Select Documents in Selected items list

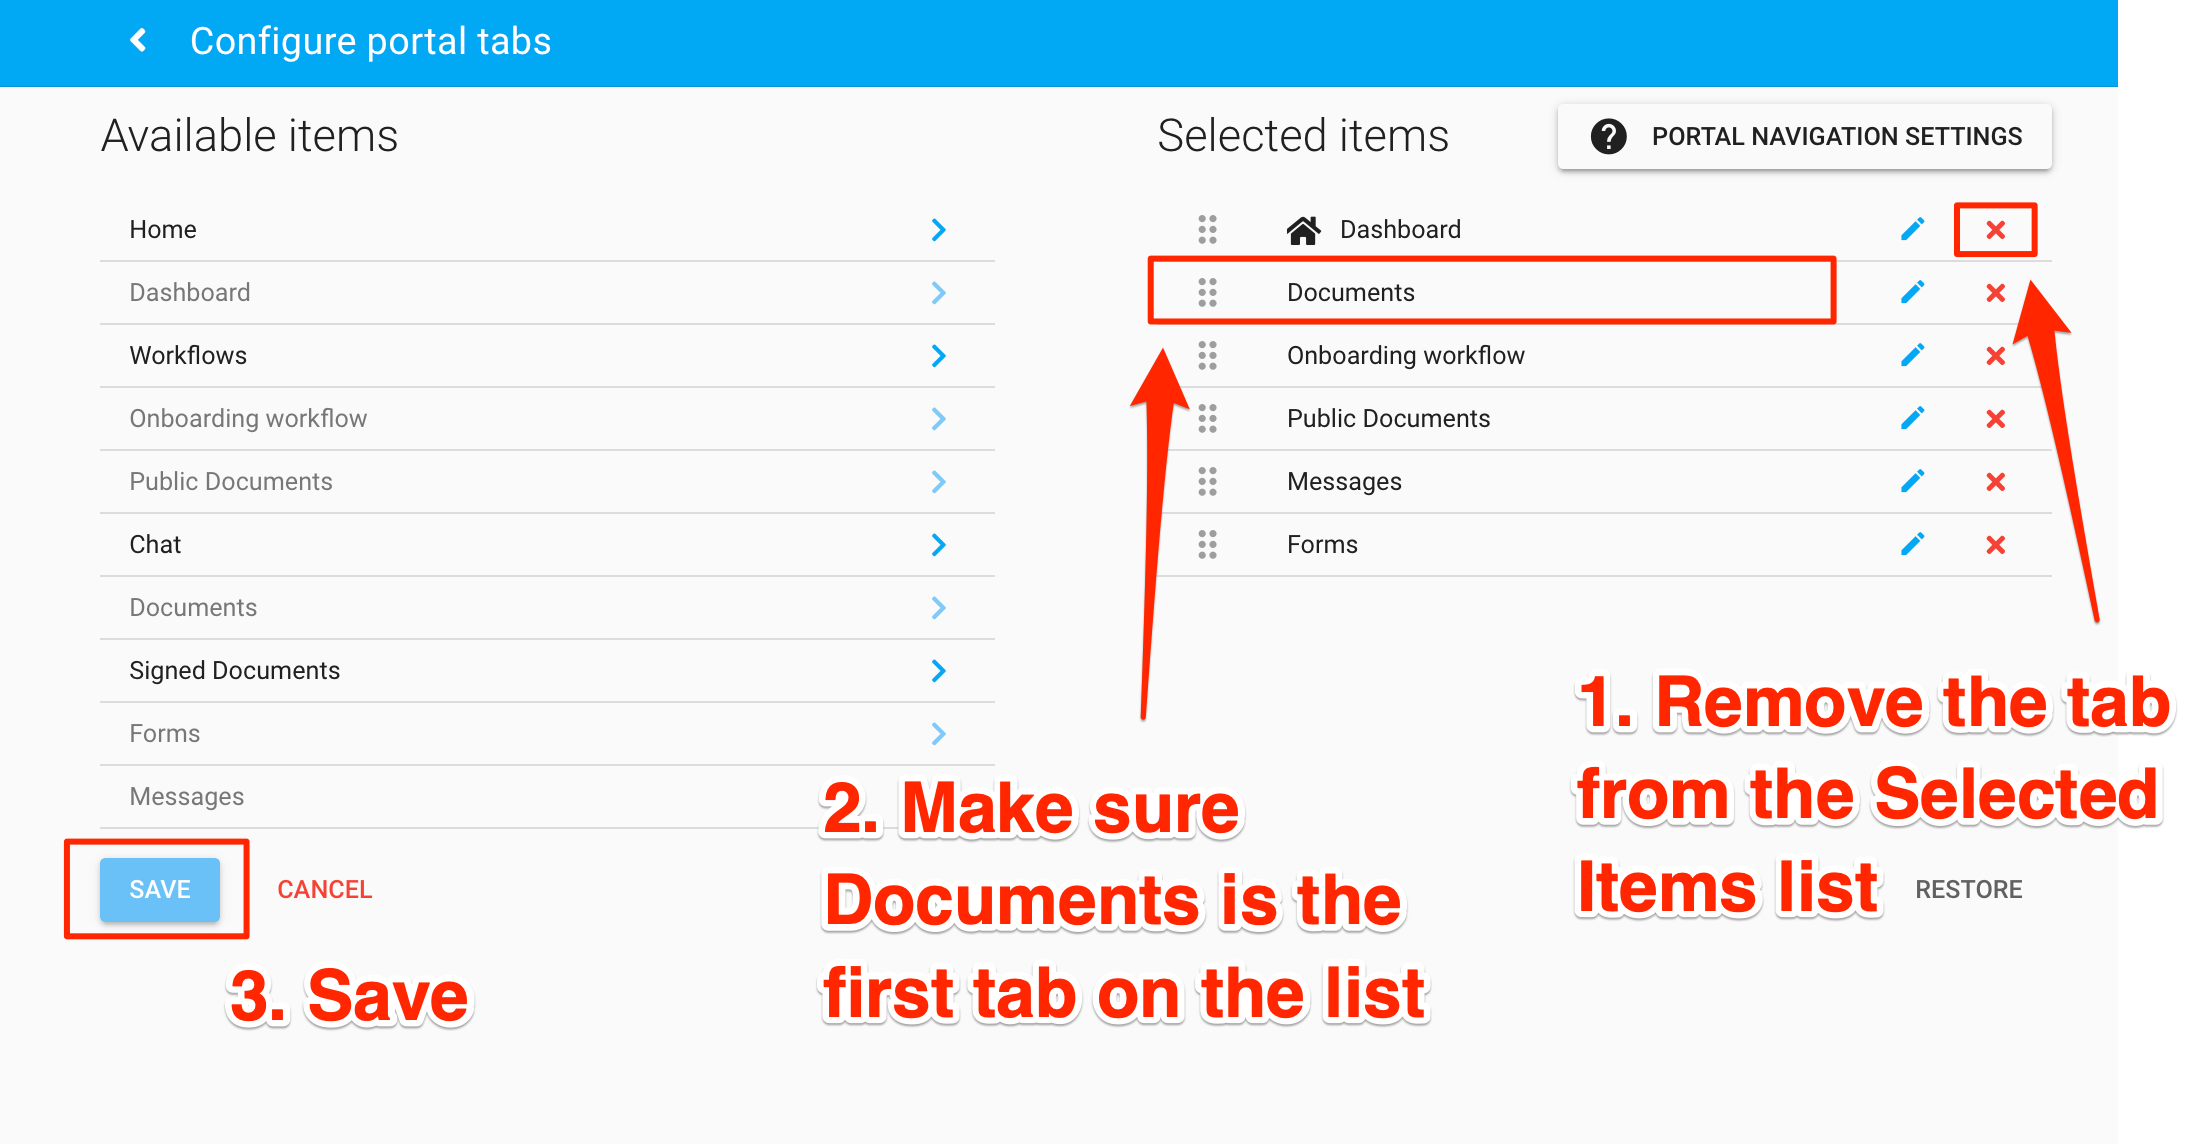coord(1350,292)
